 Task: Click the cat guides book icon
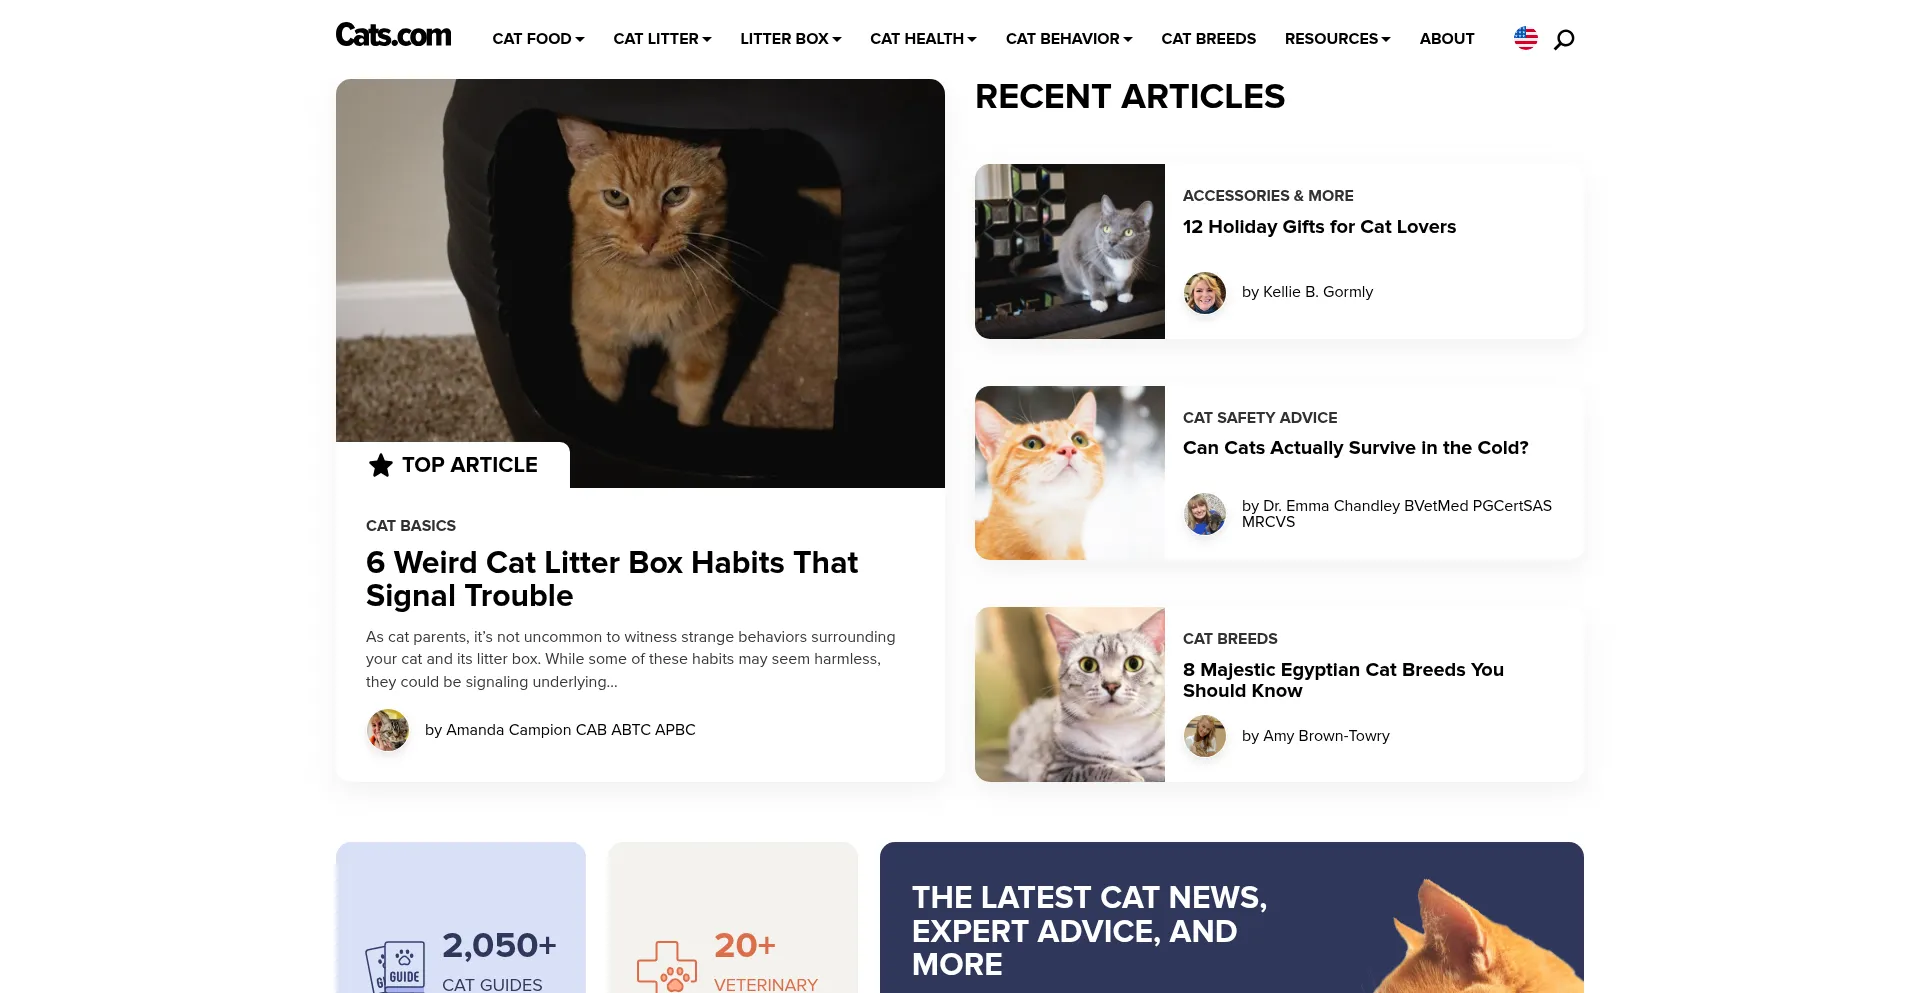[x=396, y=967]
